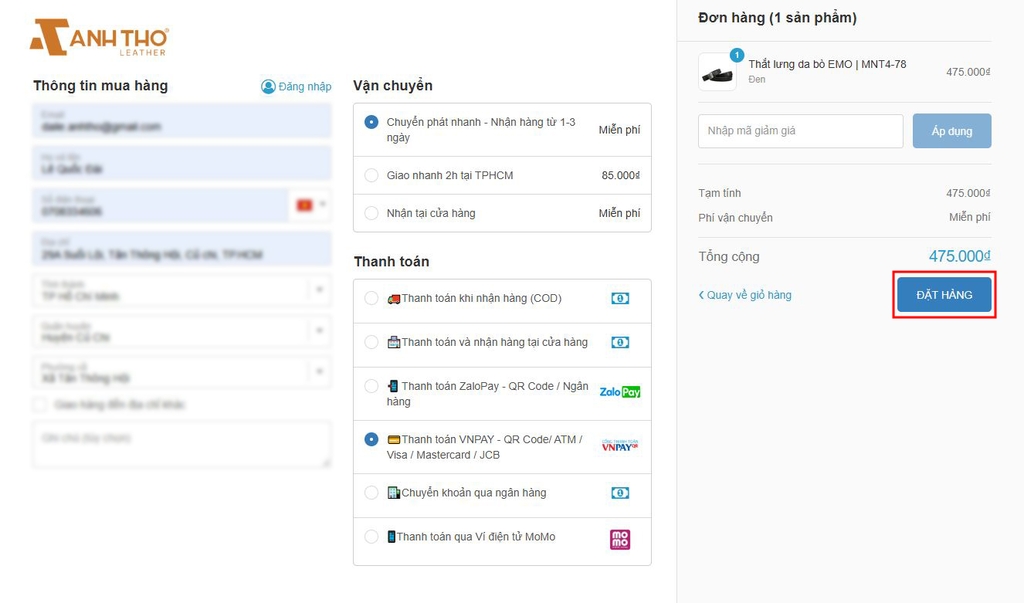Click the VNPAY logo icon
This screenshot has width=1024, height=603.
click(x=620, y=446)
